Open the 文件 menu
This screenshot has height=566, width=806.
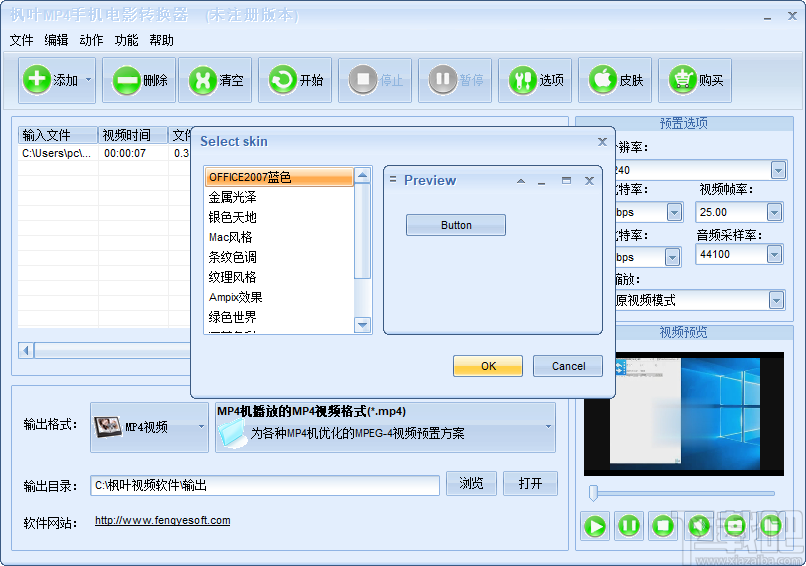pos(21,40)
